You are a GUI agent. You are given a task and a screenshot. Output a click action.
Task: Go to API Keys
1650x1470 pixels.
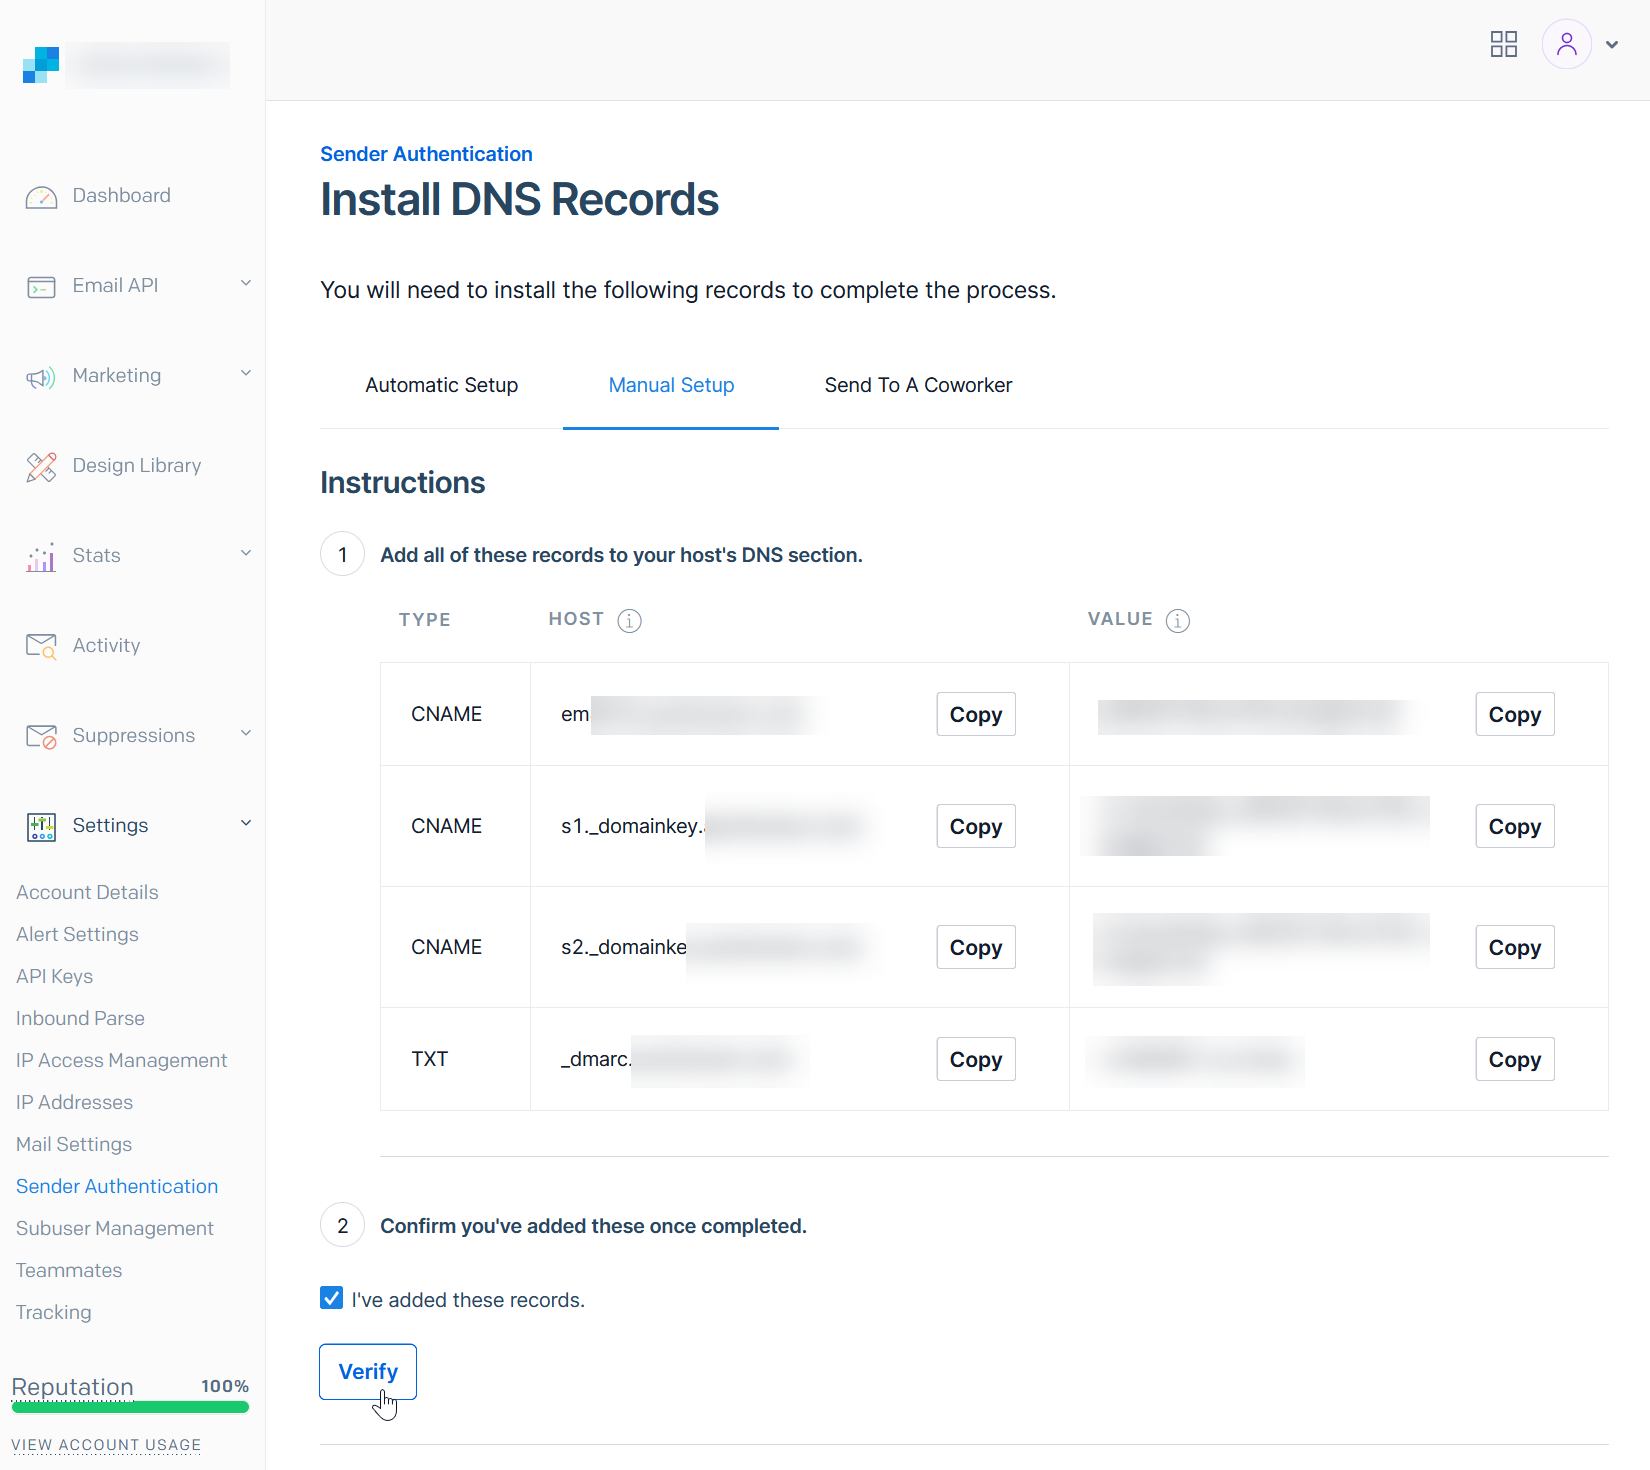pyautogui.click(x=54, y=976)
